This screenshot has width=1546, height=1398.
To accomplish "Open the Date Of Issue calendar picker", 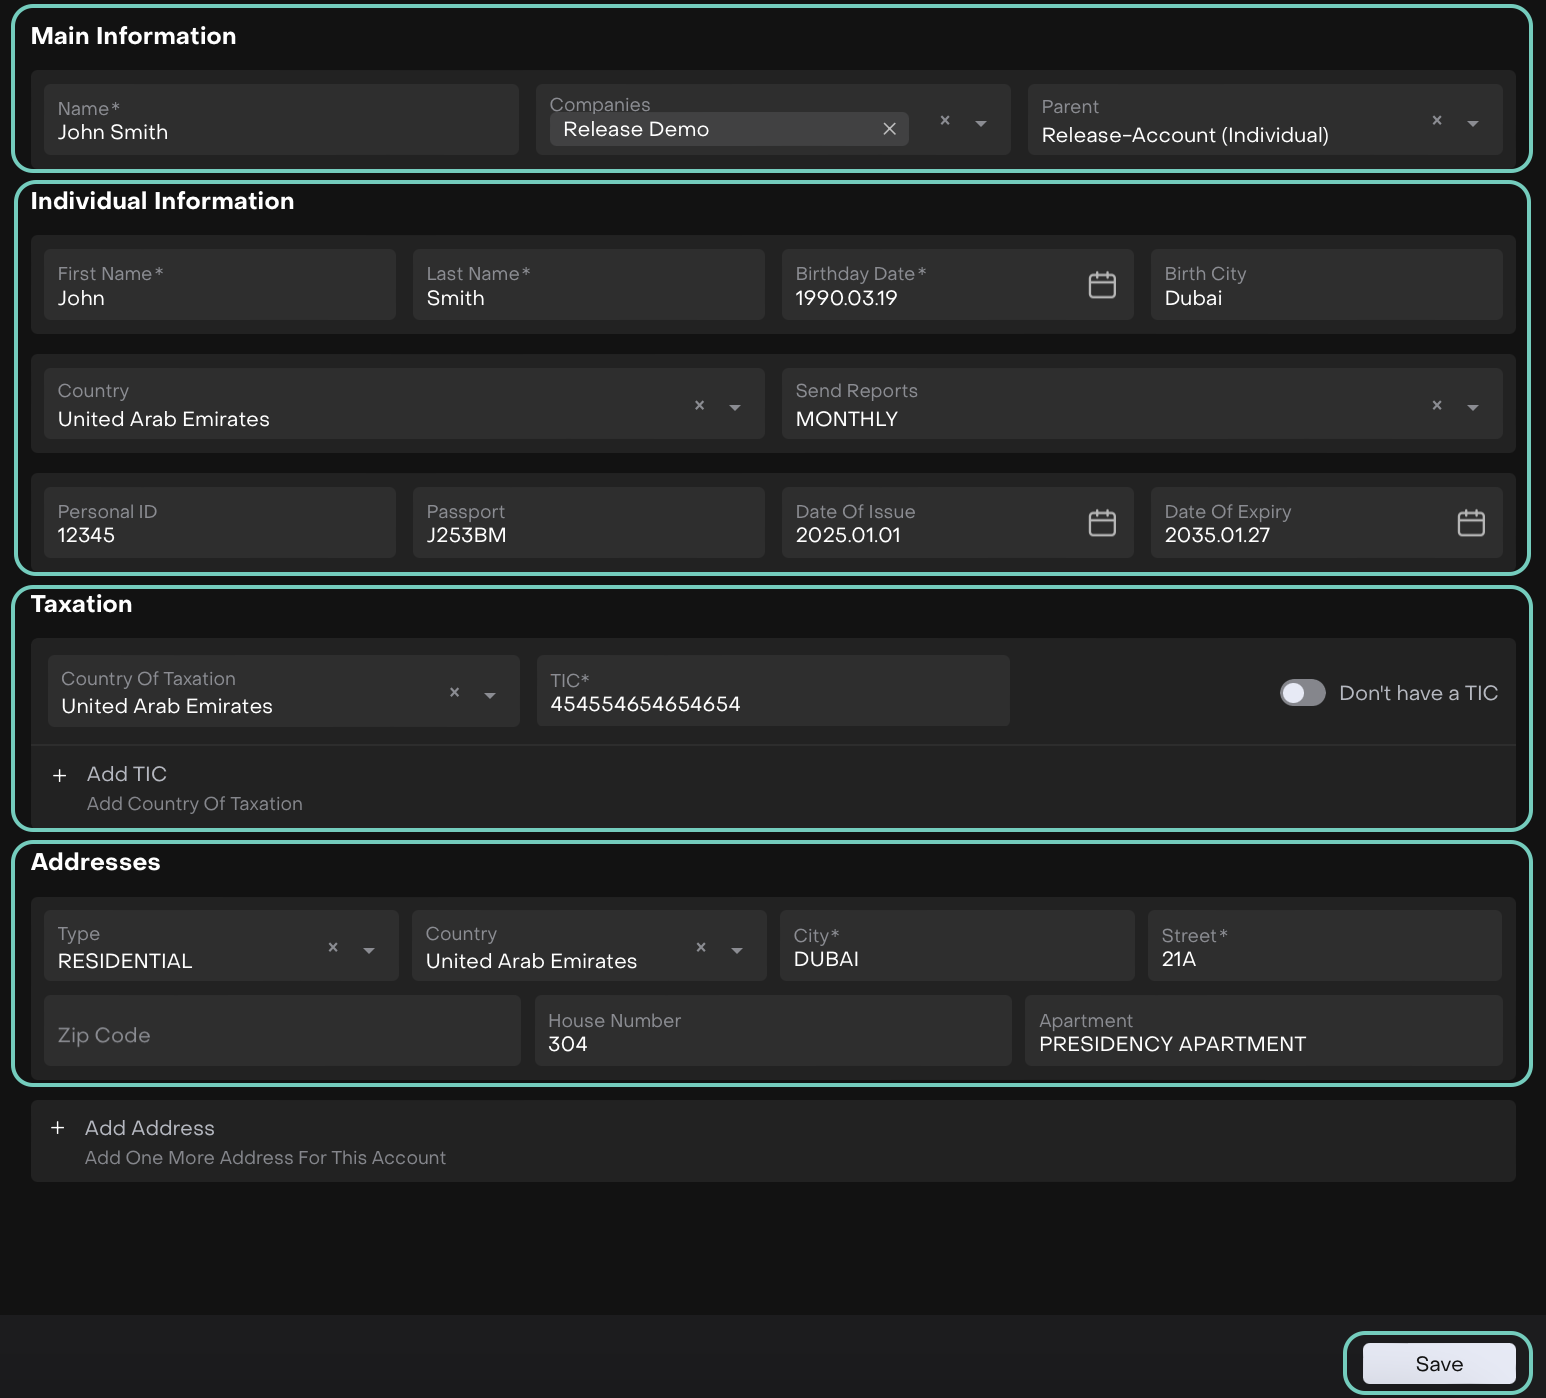I will 1101,523.
